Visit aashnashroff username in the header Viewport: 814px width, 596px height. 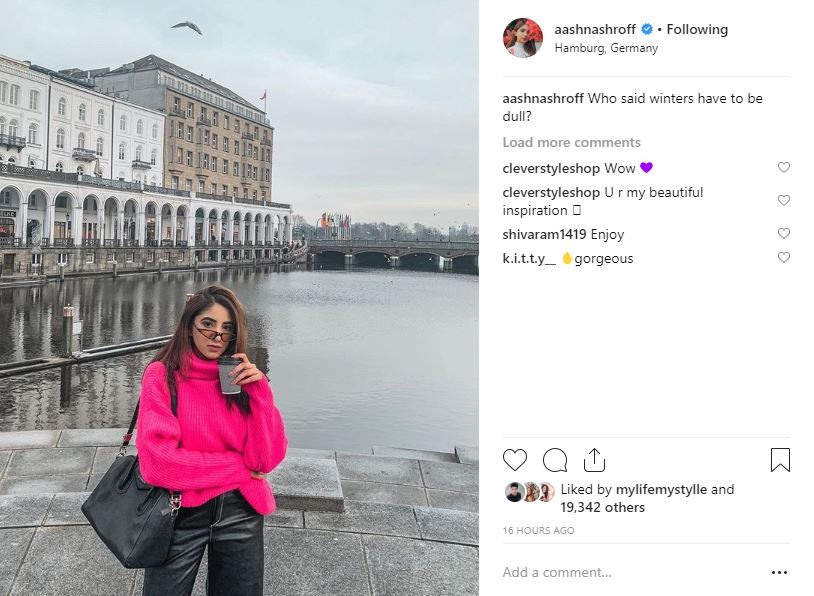[x=595, y=30]
